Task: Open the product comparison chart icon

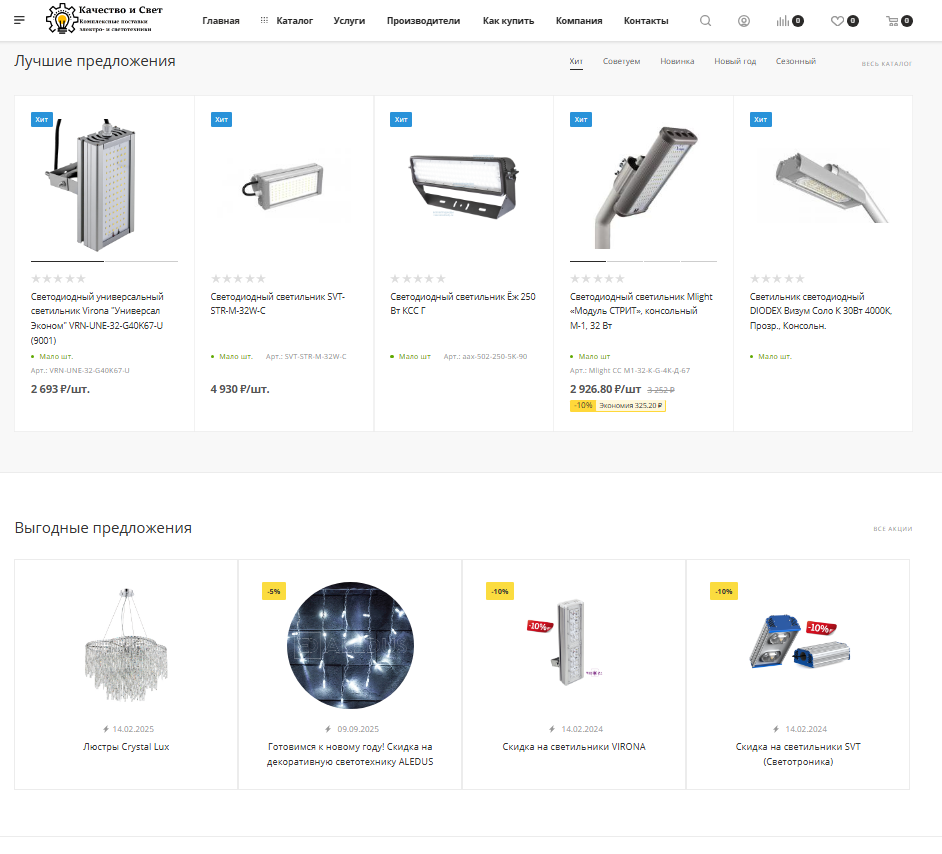Action: pyautogui.click(x=782, y=21)
